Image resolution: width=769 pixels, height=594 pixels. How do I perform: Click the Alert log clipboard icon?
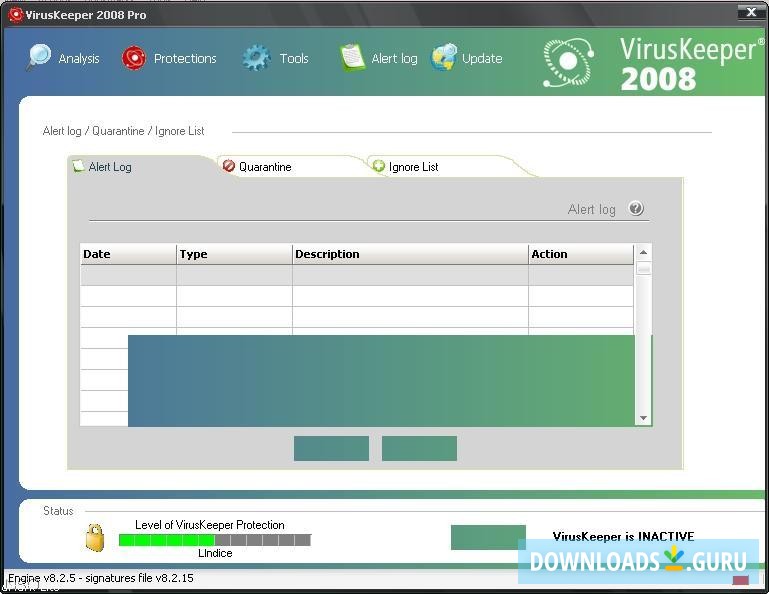click(x=352, y=58)
